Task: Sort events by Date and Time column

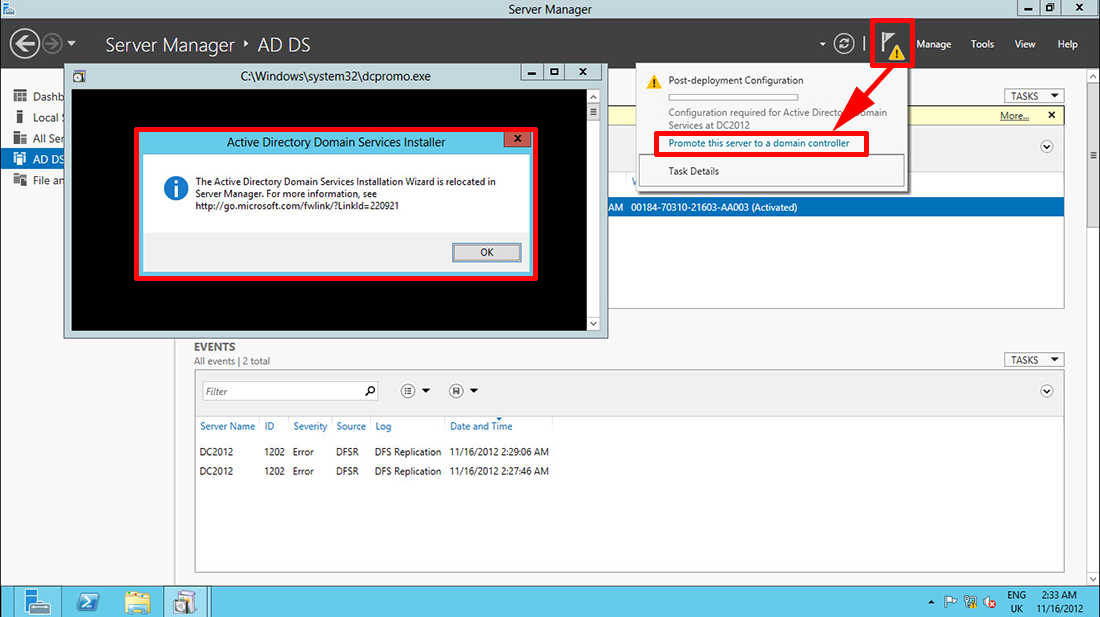Action: point(481,426)
